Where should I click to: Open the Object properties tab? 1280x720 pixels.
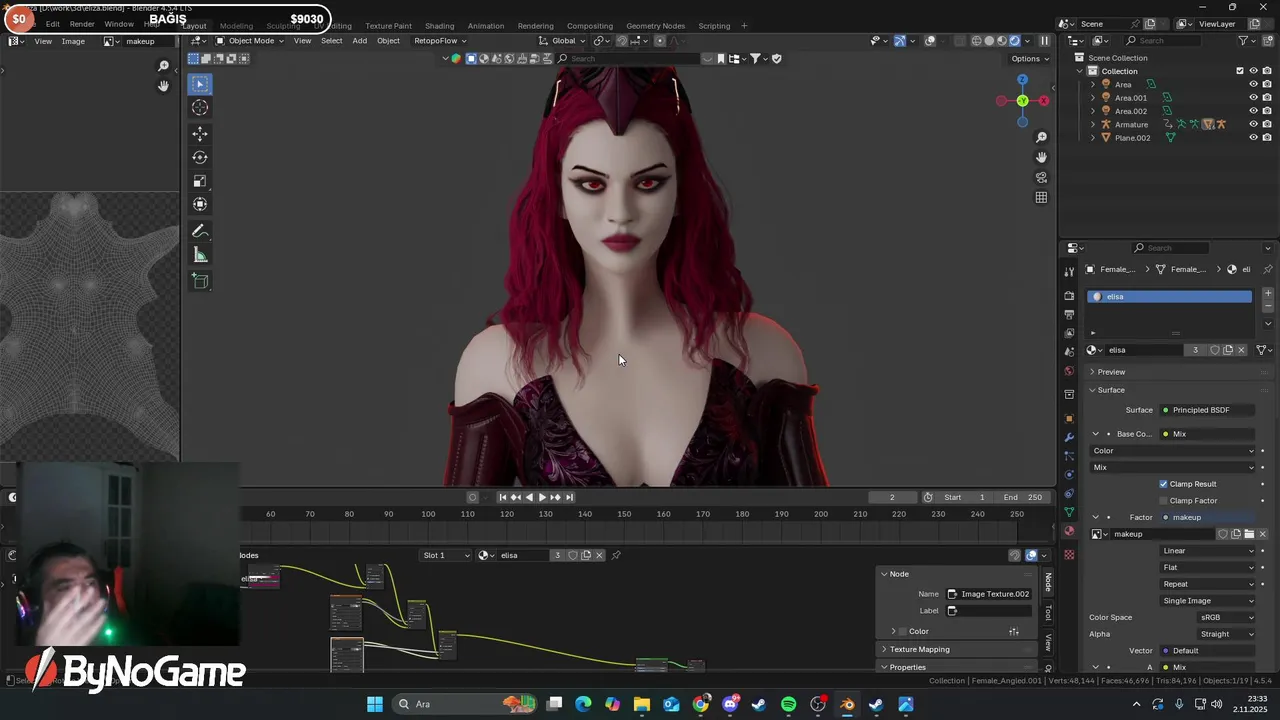pyautogui.click(x=1069, y=418)
